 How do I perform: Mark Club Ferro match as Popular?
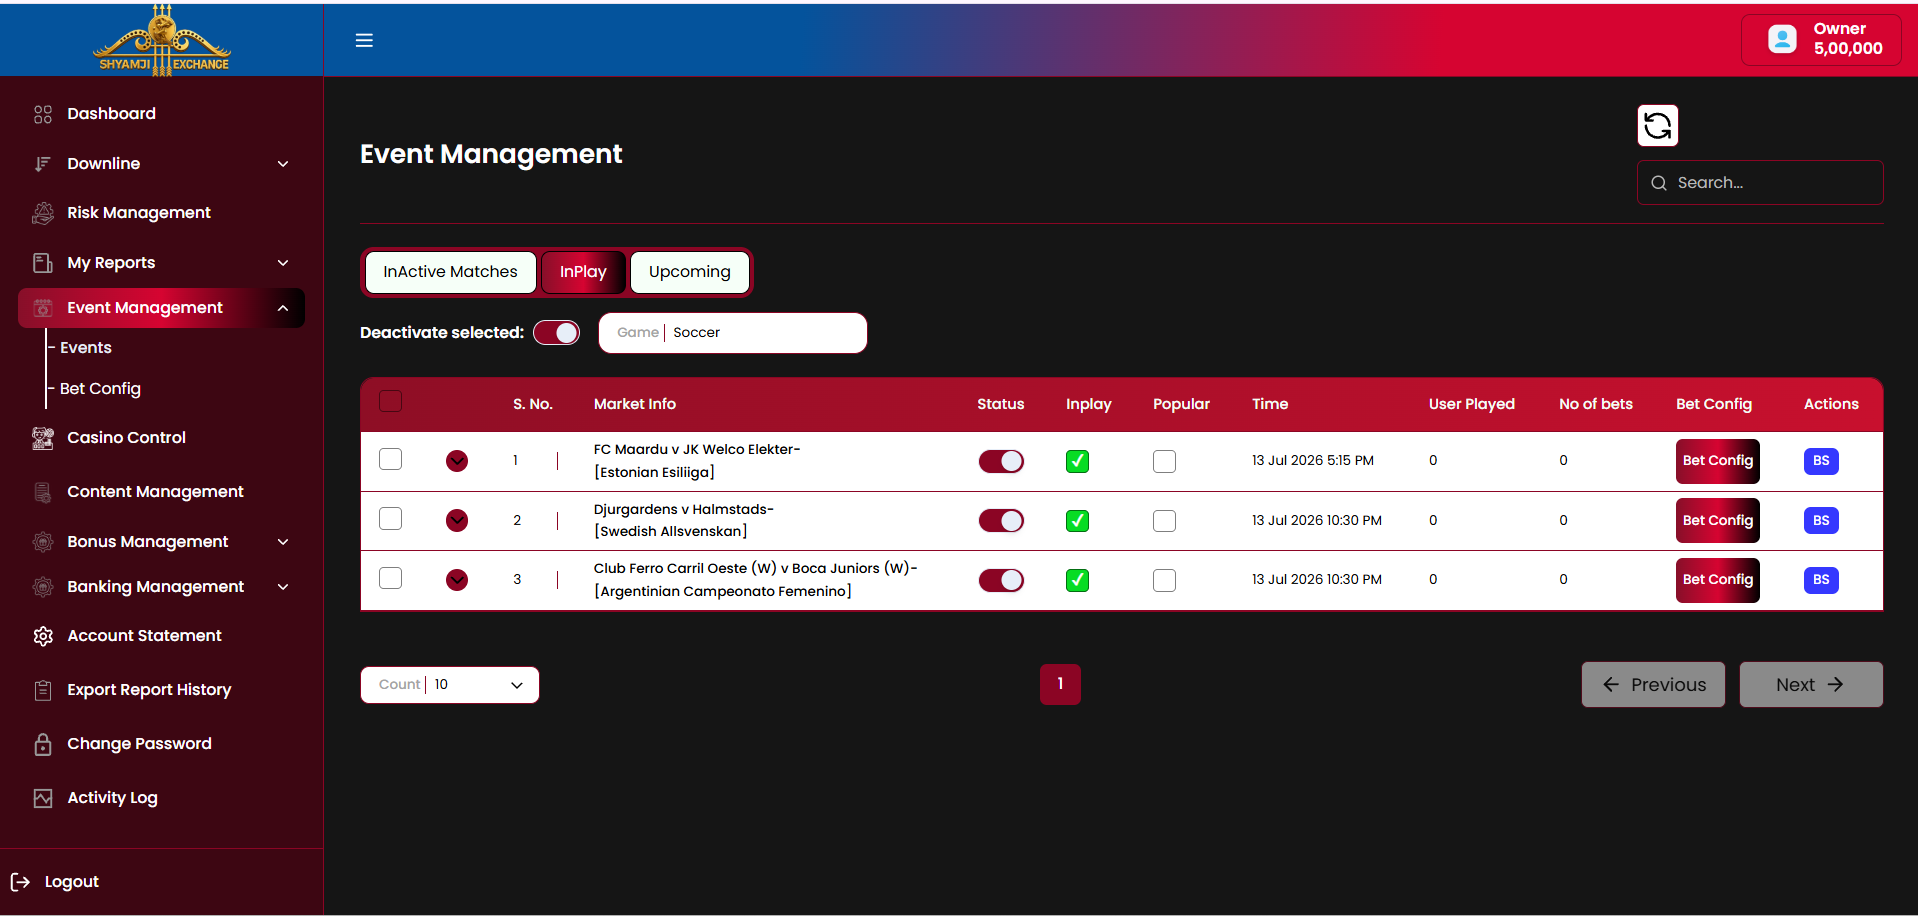tap(1164, 580)
